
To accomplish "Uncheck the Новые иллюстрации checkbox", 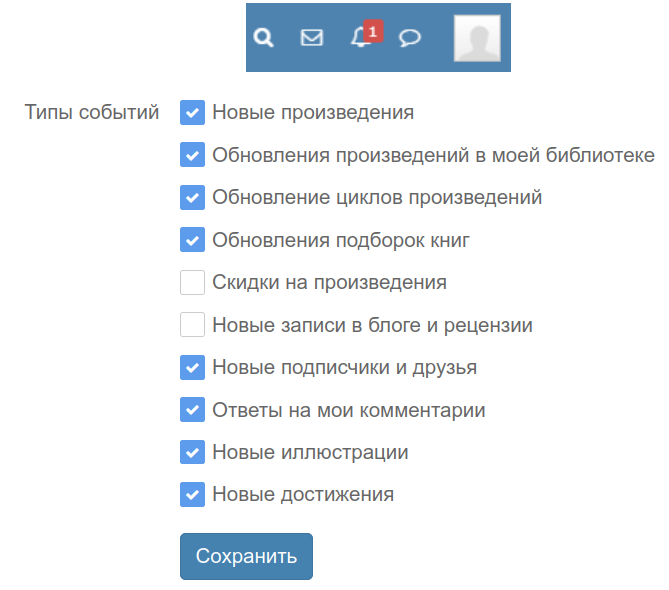I will click(193, 452).
